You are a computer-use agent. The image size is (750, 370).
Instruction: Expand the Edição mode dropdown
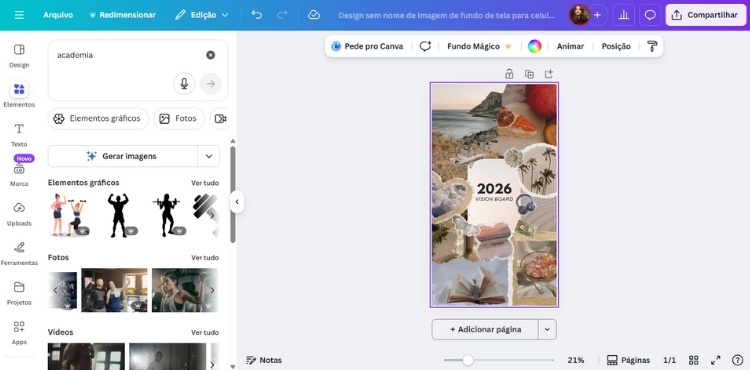(201, 15)
